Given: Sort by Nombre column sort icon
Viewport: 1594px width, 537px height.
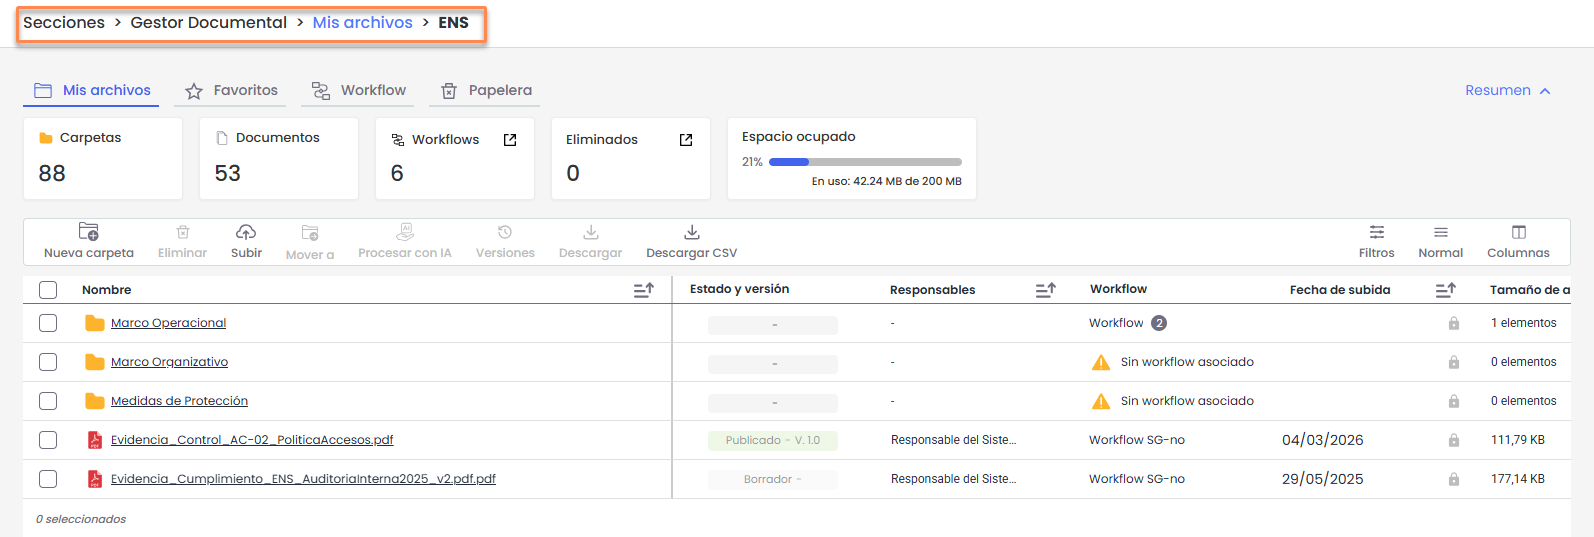Looking at the screenshot, I should (643, 290).
